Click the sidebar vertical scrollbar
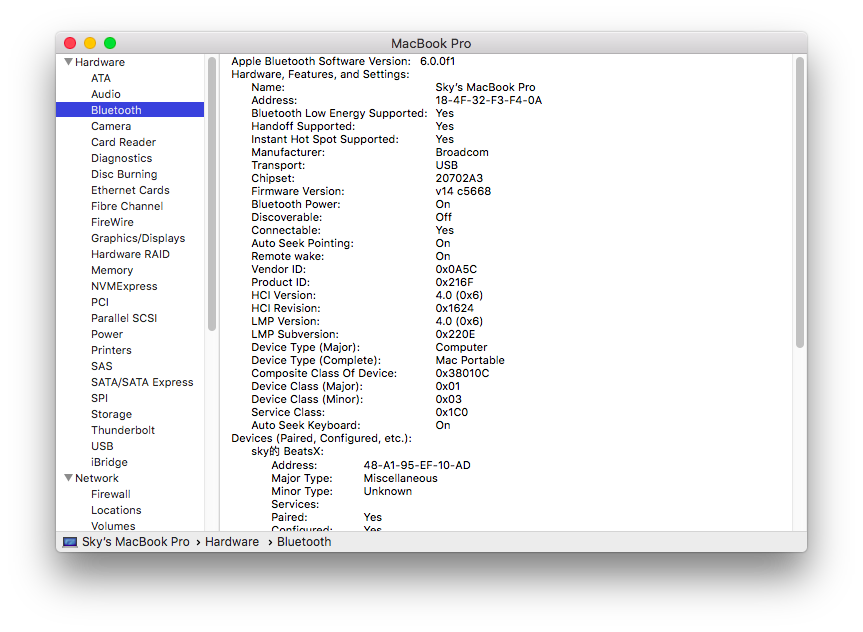863x632 pixels. coord(212,194)
